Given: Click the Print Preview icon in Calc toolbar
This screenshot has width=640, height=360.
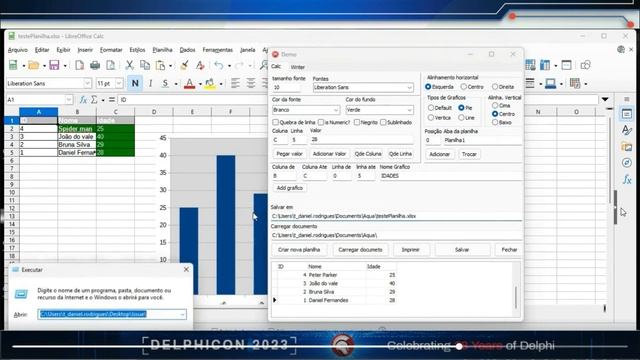Looking at the screenshot, I should point(110,65).
